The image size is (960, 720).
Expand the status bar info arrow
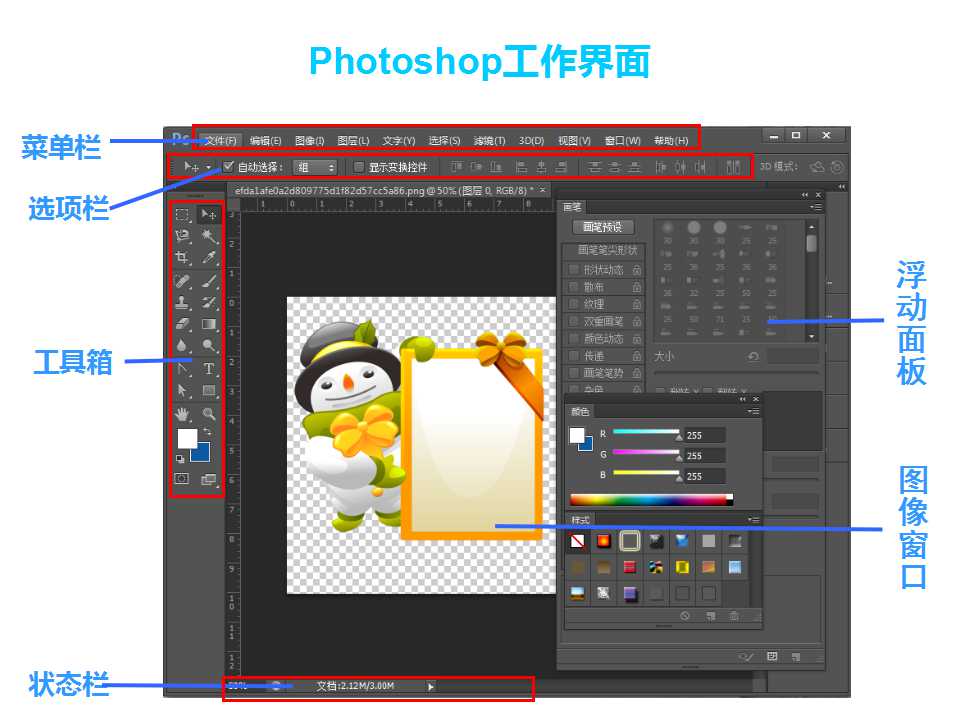pyautogui.click(x=431, y=686)
